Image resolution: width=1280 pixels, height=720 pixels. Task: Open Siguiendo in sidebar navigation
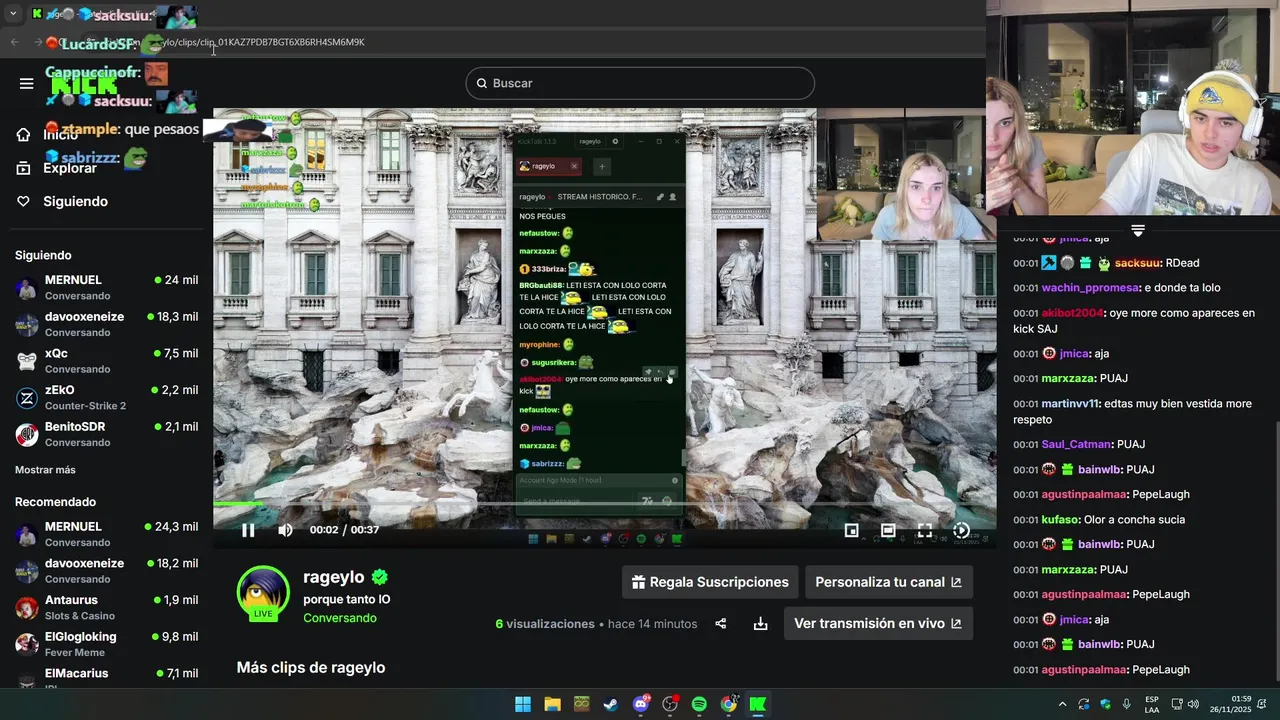click(63, 201)
